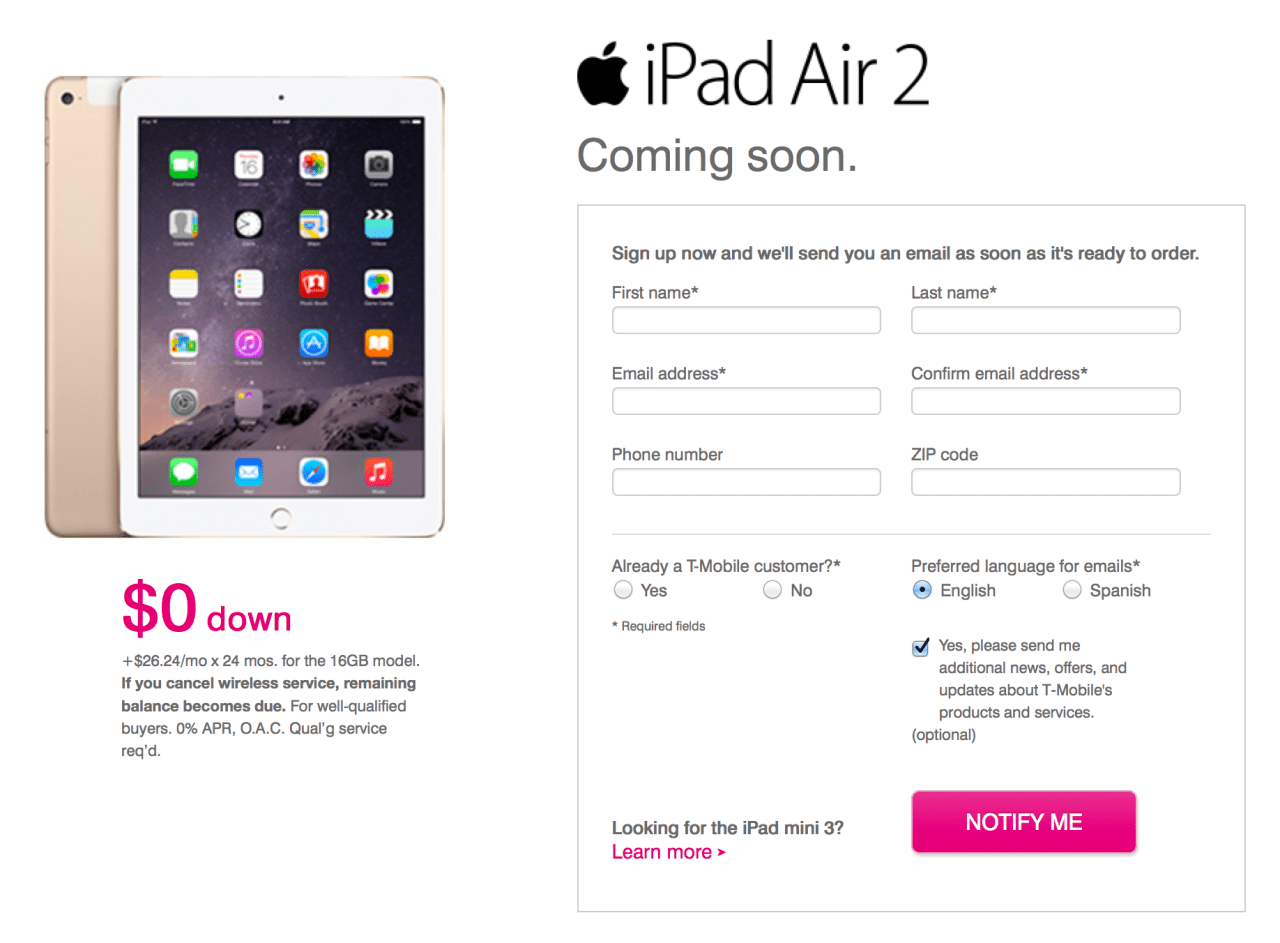Click the blue App Store icon on iPad
The width and height of the screenshot is (1280, 943).
(313, 344)
